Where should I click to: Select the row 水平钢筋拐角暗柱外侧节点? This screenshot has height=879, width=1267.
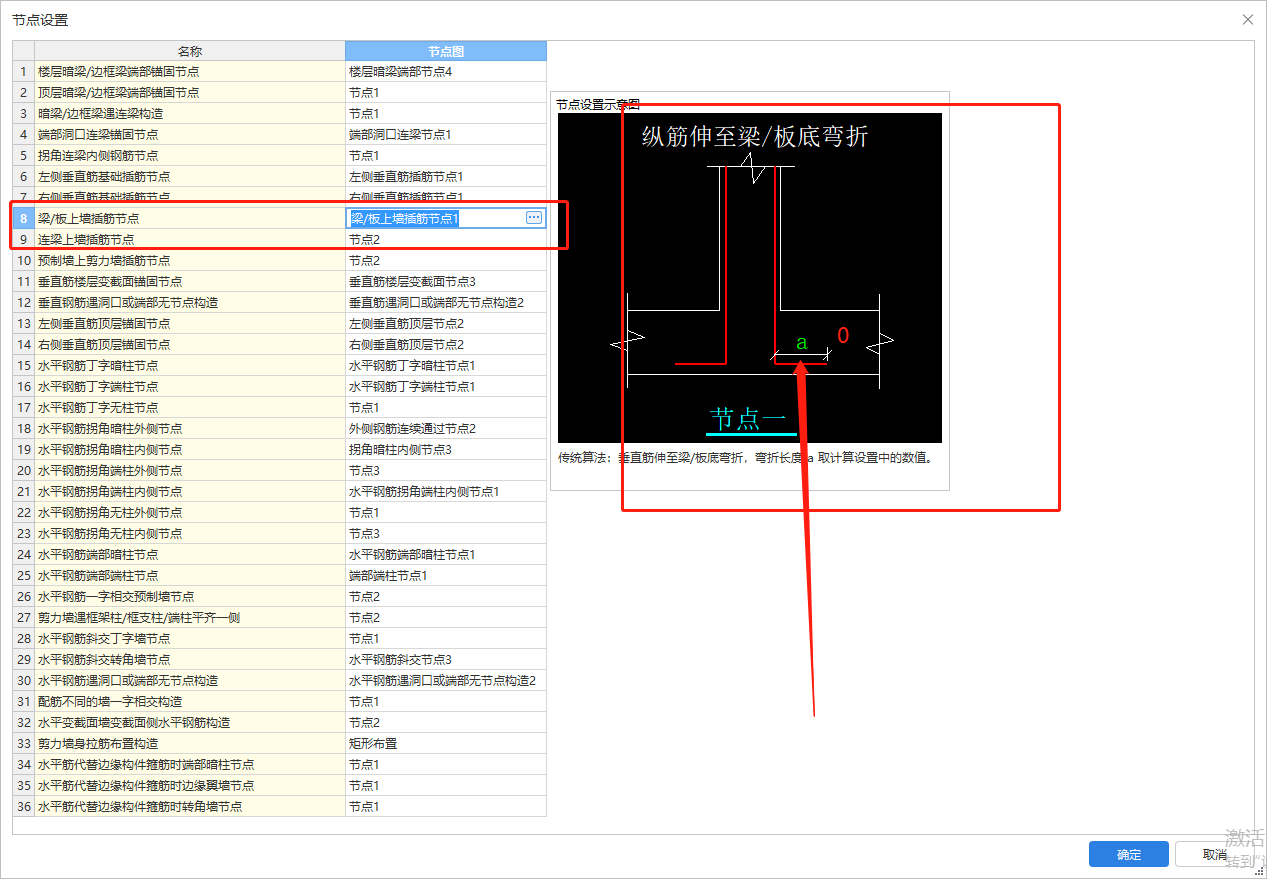[x=280, y=428]
